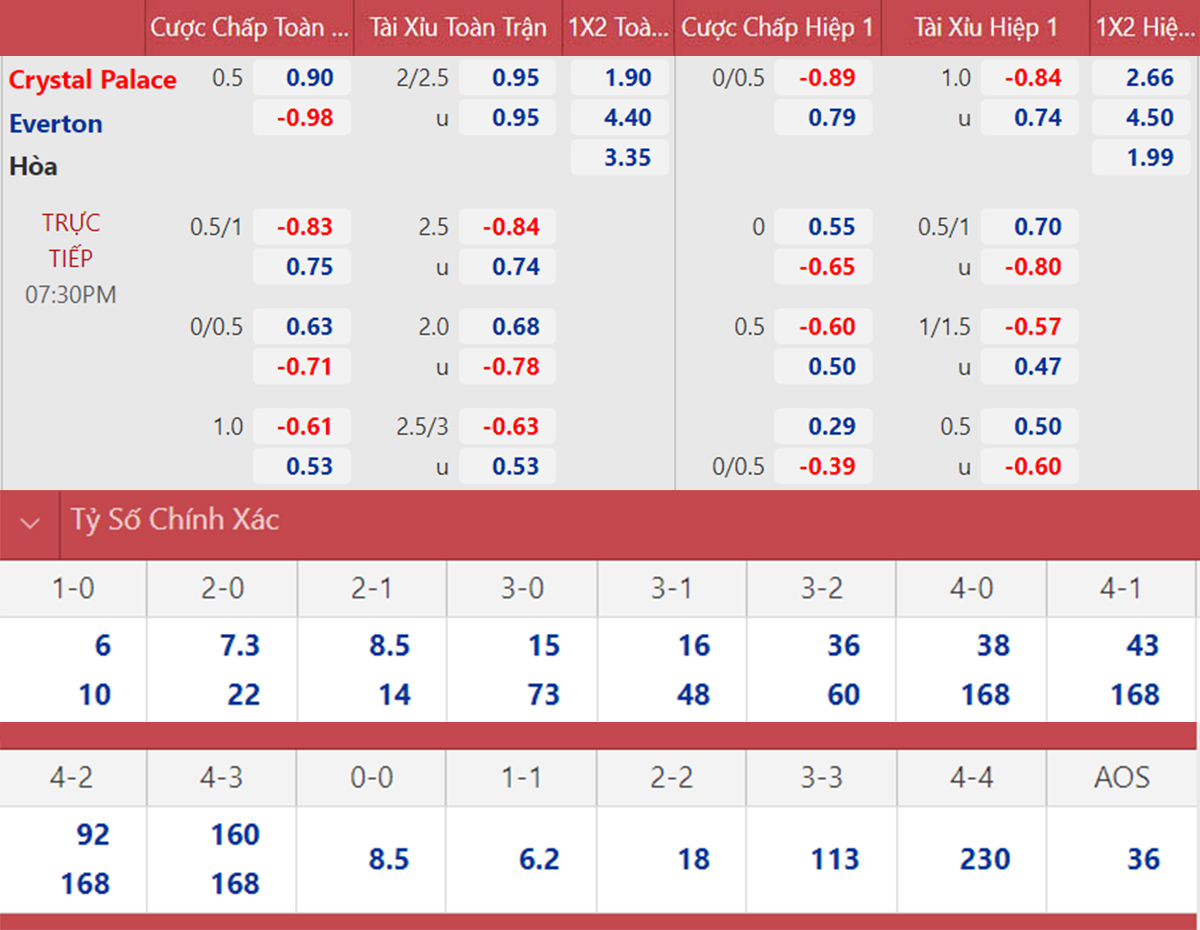Image resolution: width=1200 pixels, height=930 pixels.
Task: Select first-half handicap odds -0.39
Action: [x=824, y=467]
